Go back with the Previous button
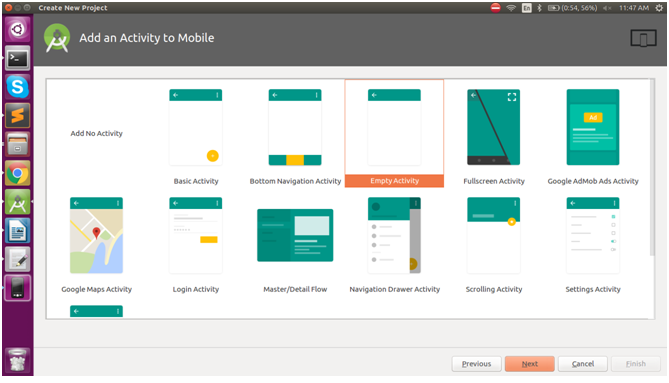669x383 pixels. [476, 364]
